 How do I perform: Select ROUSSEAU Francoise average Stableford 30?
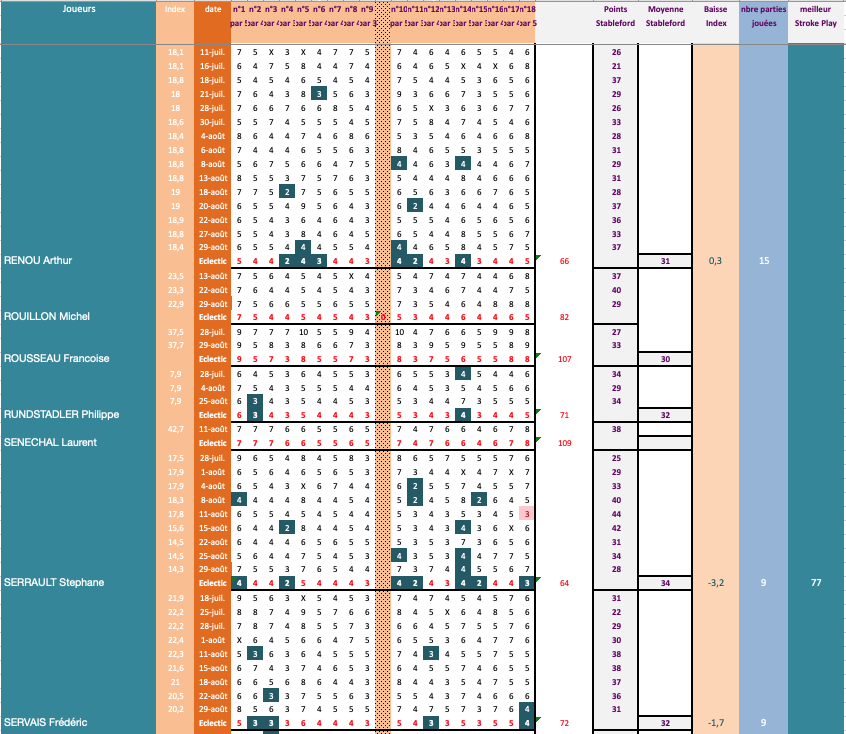[665, 359]
